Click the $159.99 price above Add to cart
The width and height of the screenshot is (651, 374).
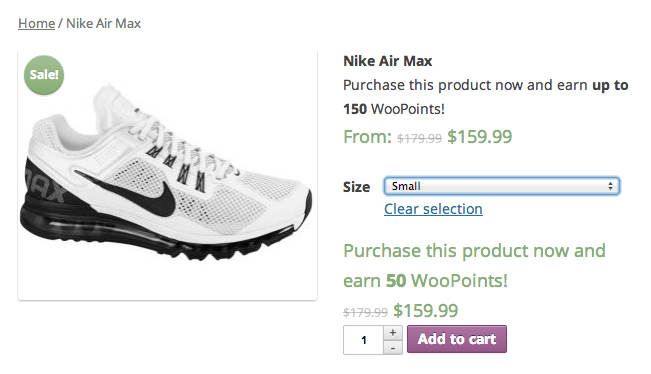[426, 310]
